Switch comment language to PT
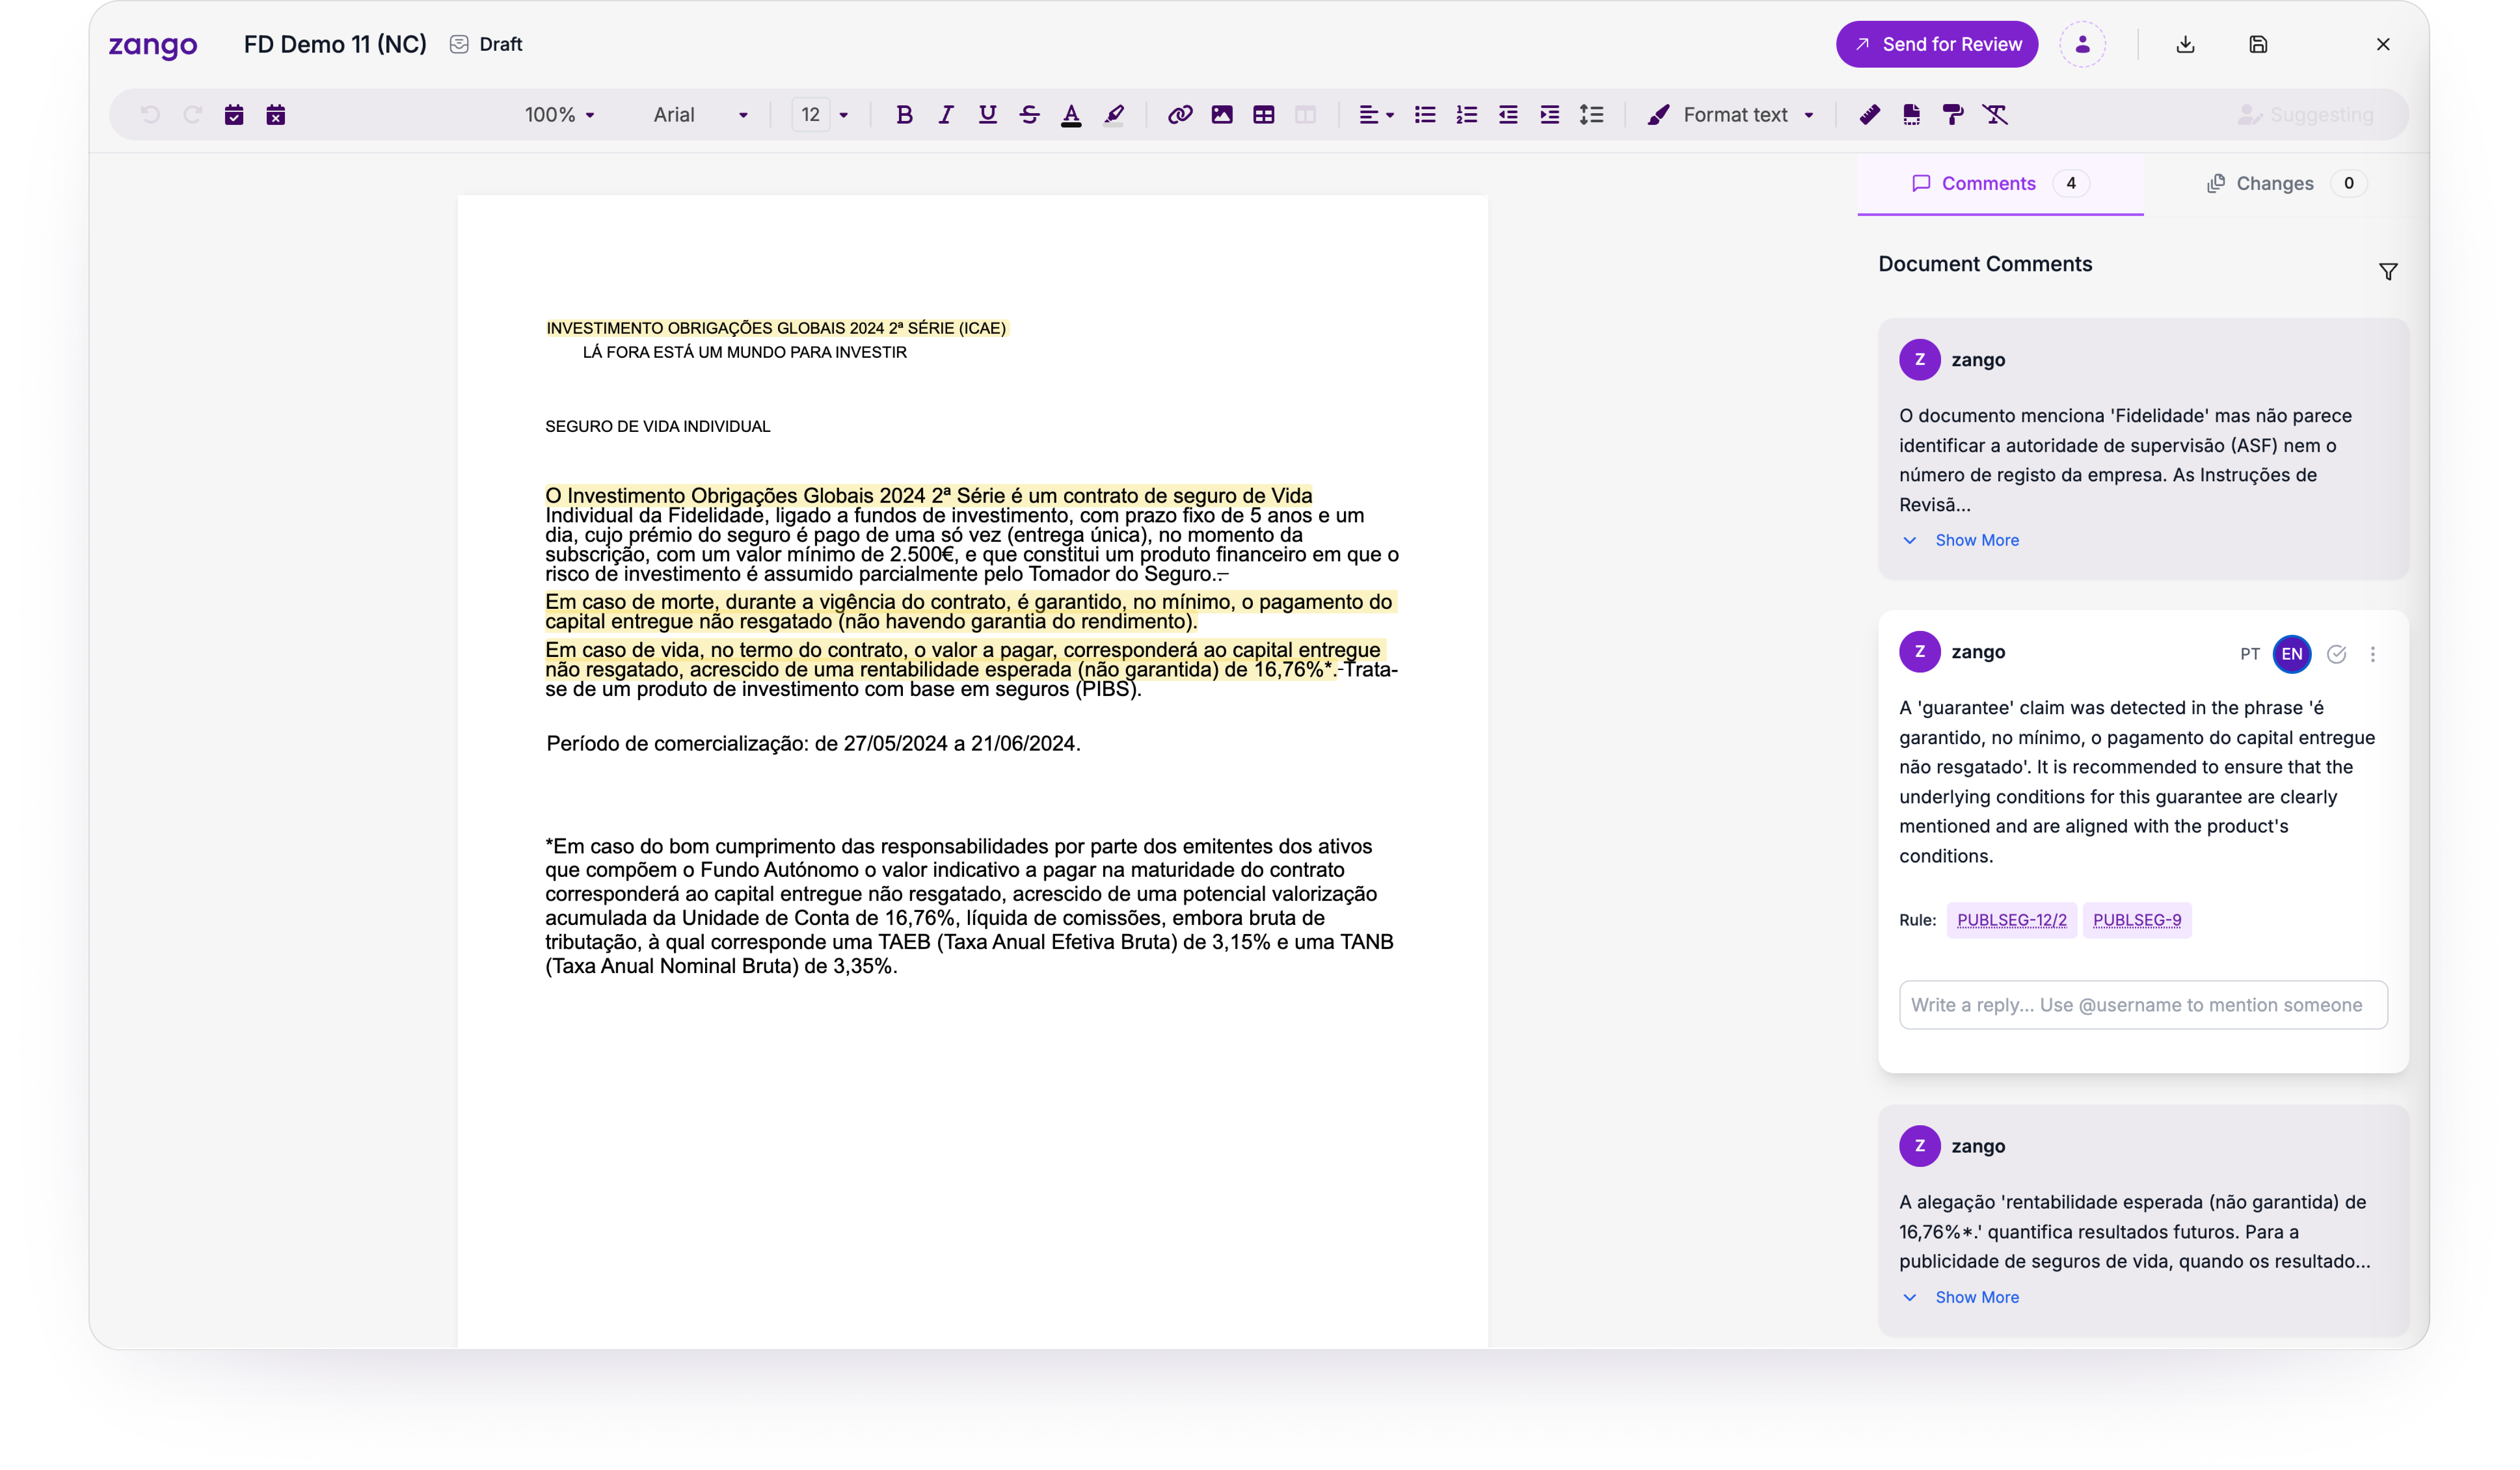Image resolution: width=2520 pixels, height=1470 pixels. click(x=2250, y=654)
